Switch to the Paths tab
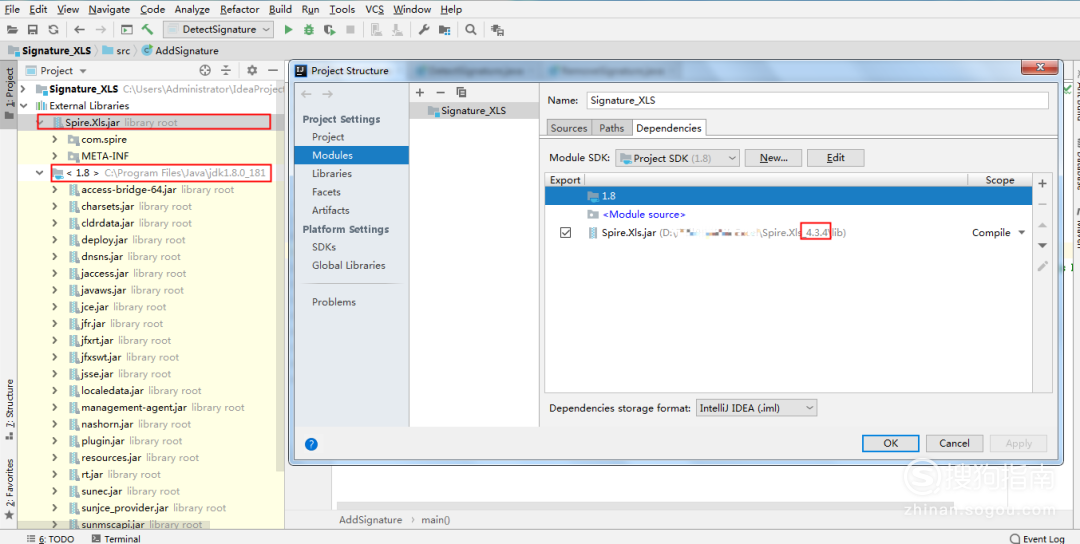 click(611, 128)
